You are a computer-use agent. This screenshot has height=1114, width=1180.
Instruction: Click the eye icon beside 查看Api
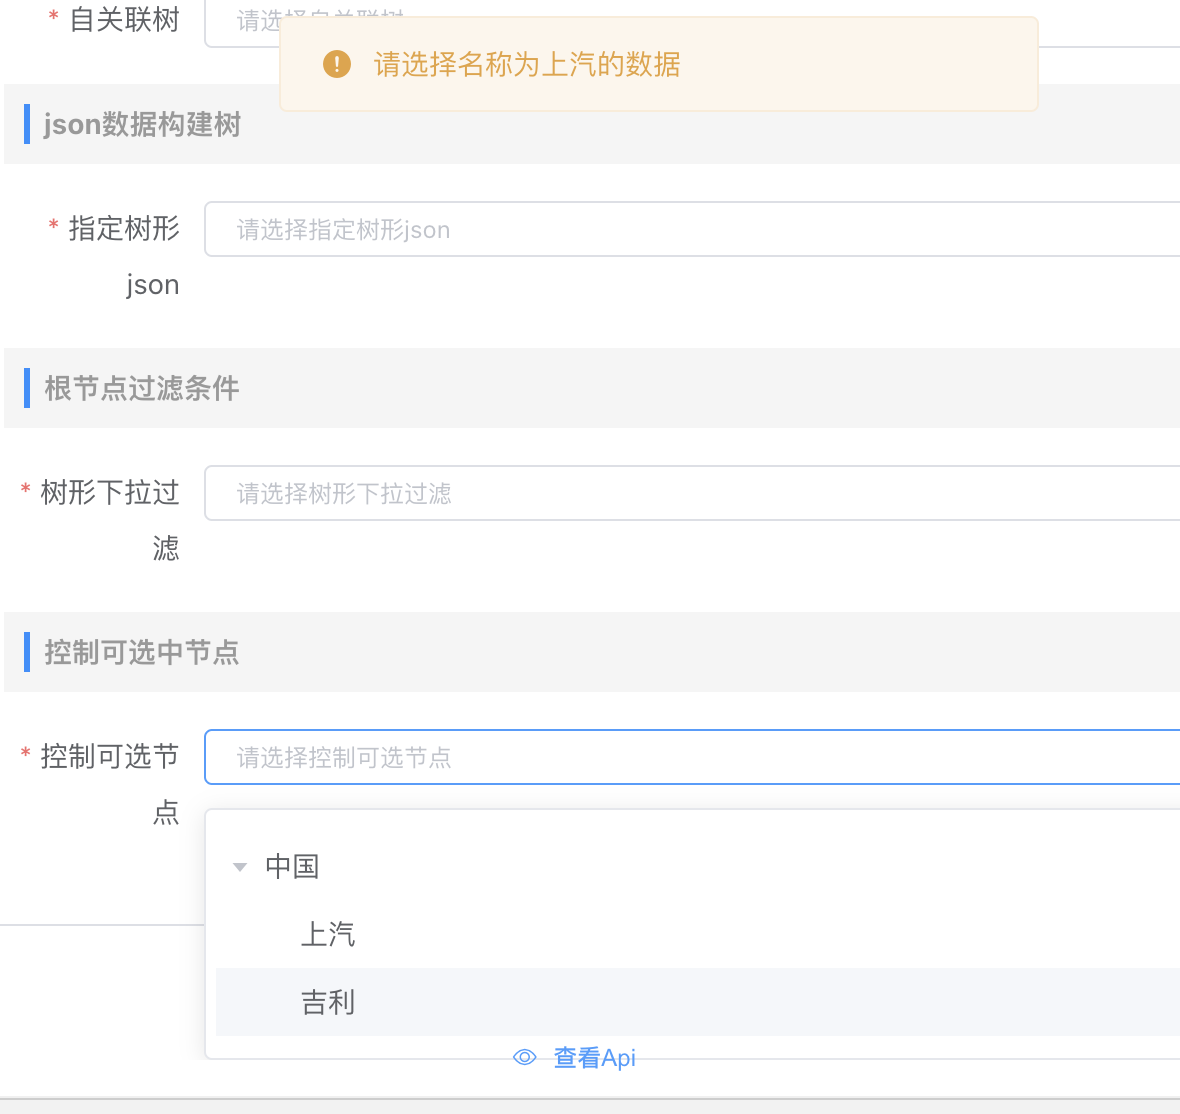point(525,1057)
